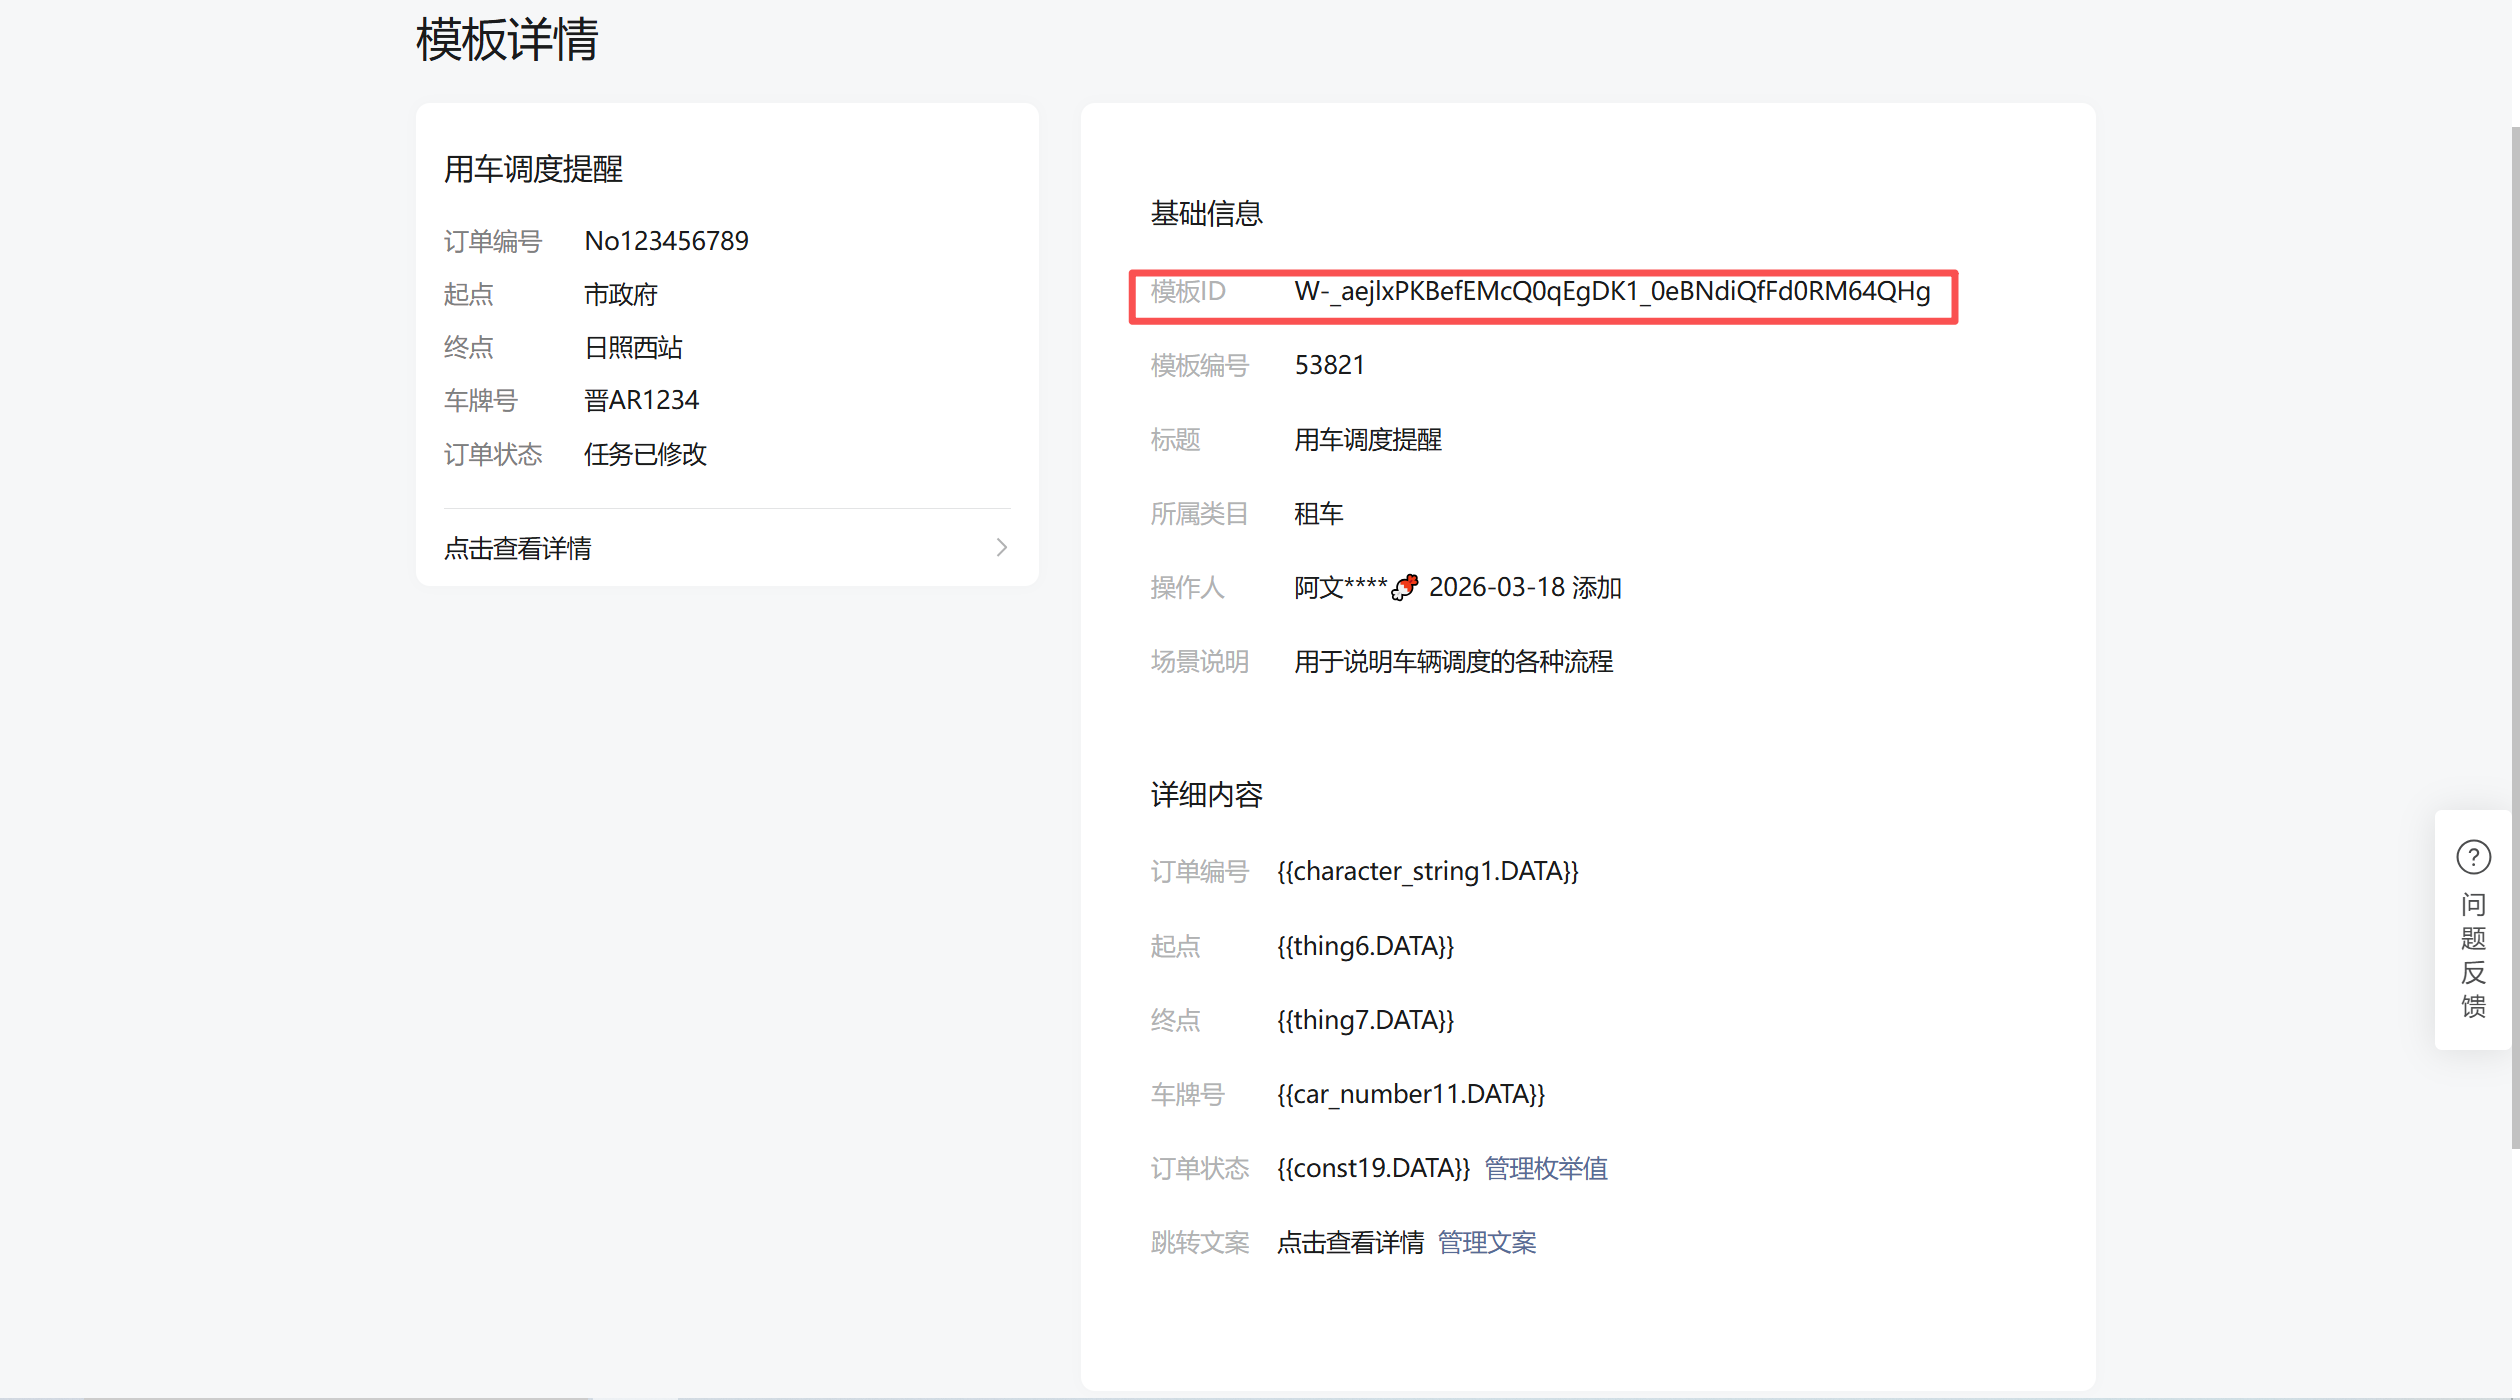
Task: Click the {{character_string1.DATA}} field value
Action: click(1427, 871)
